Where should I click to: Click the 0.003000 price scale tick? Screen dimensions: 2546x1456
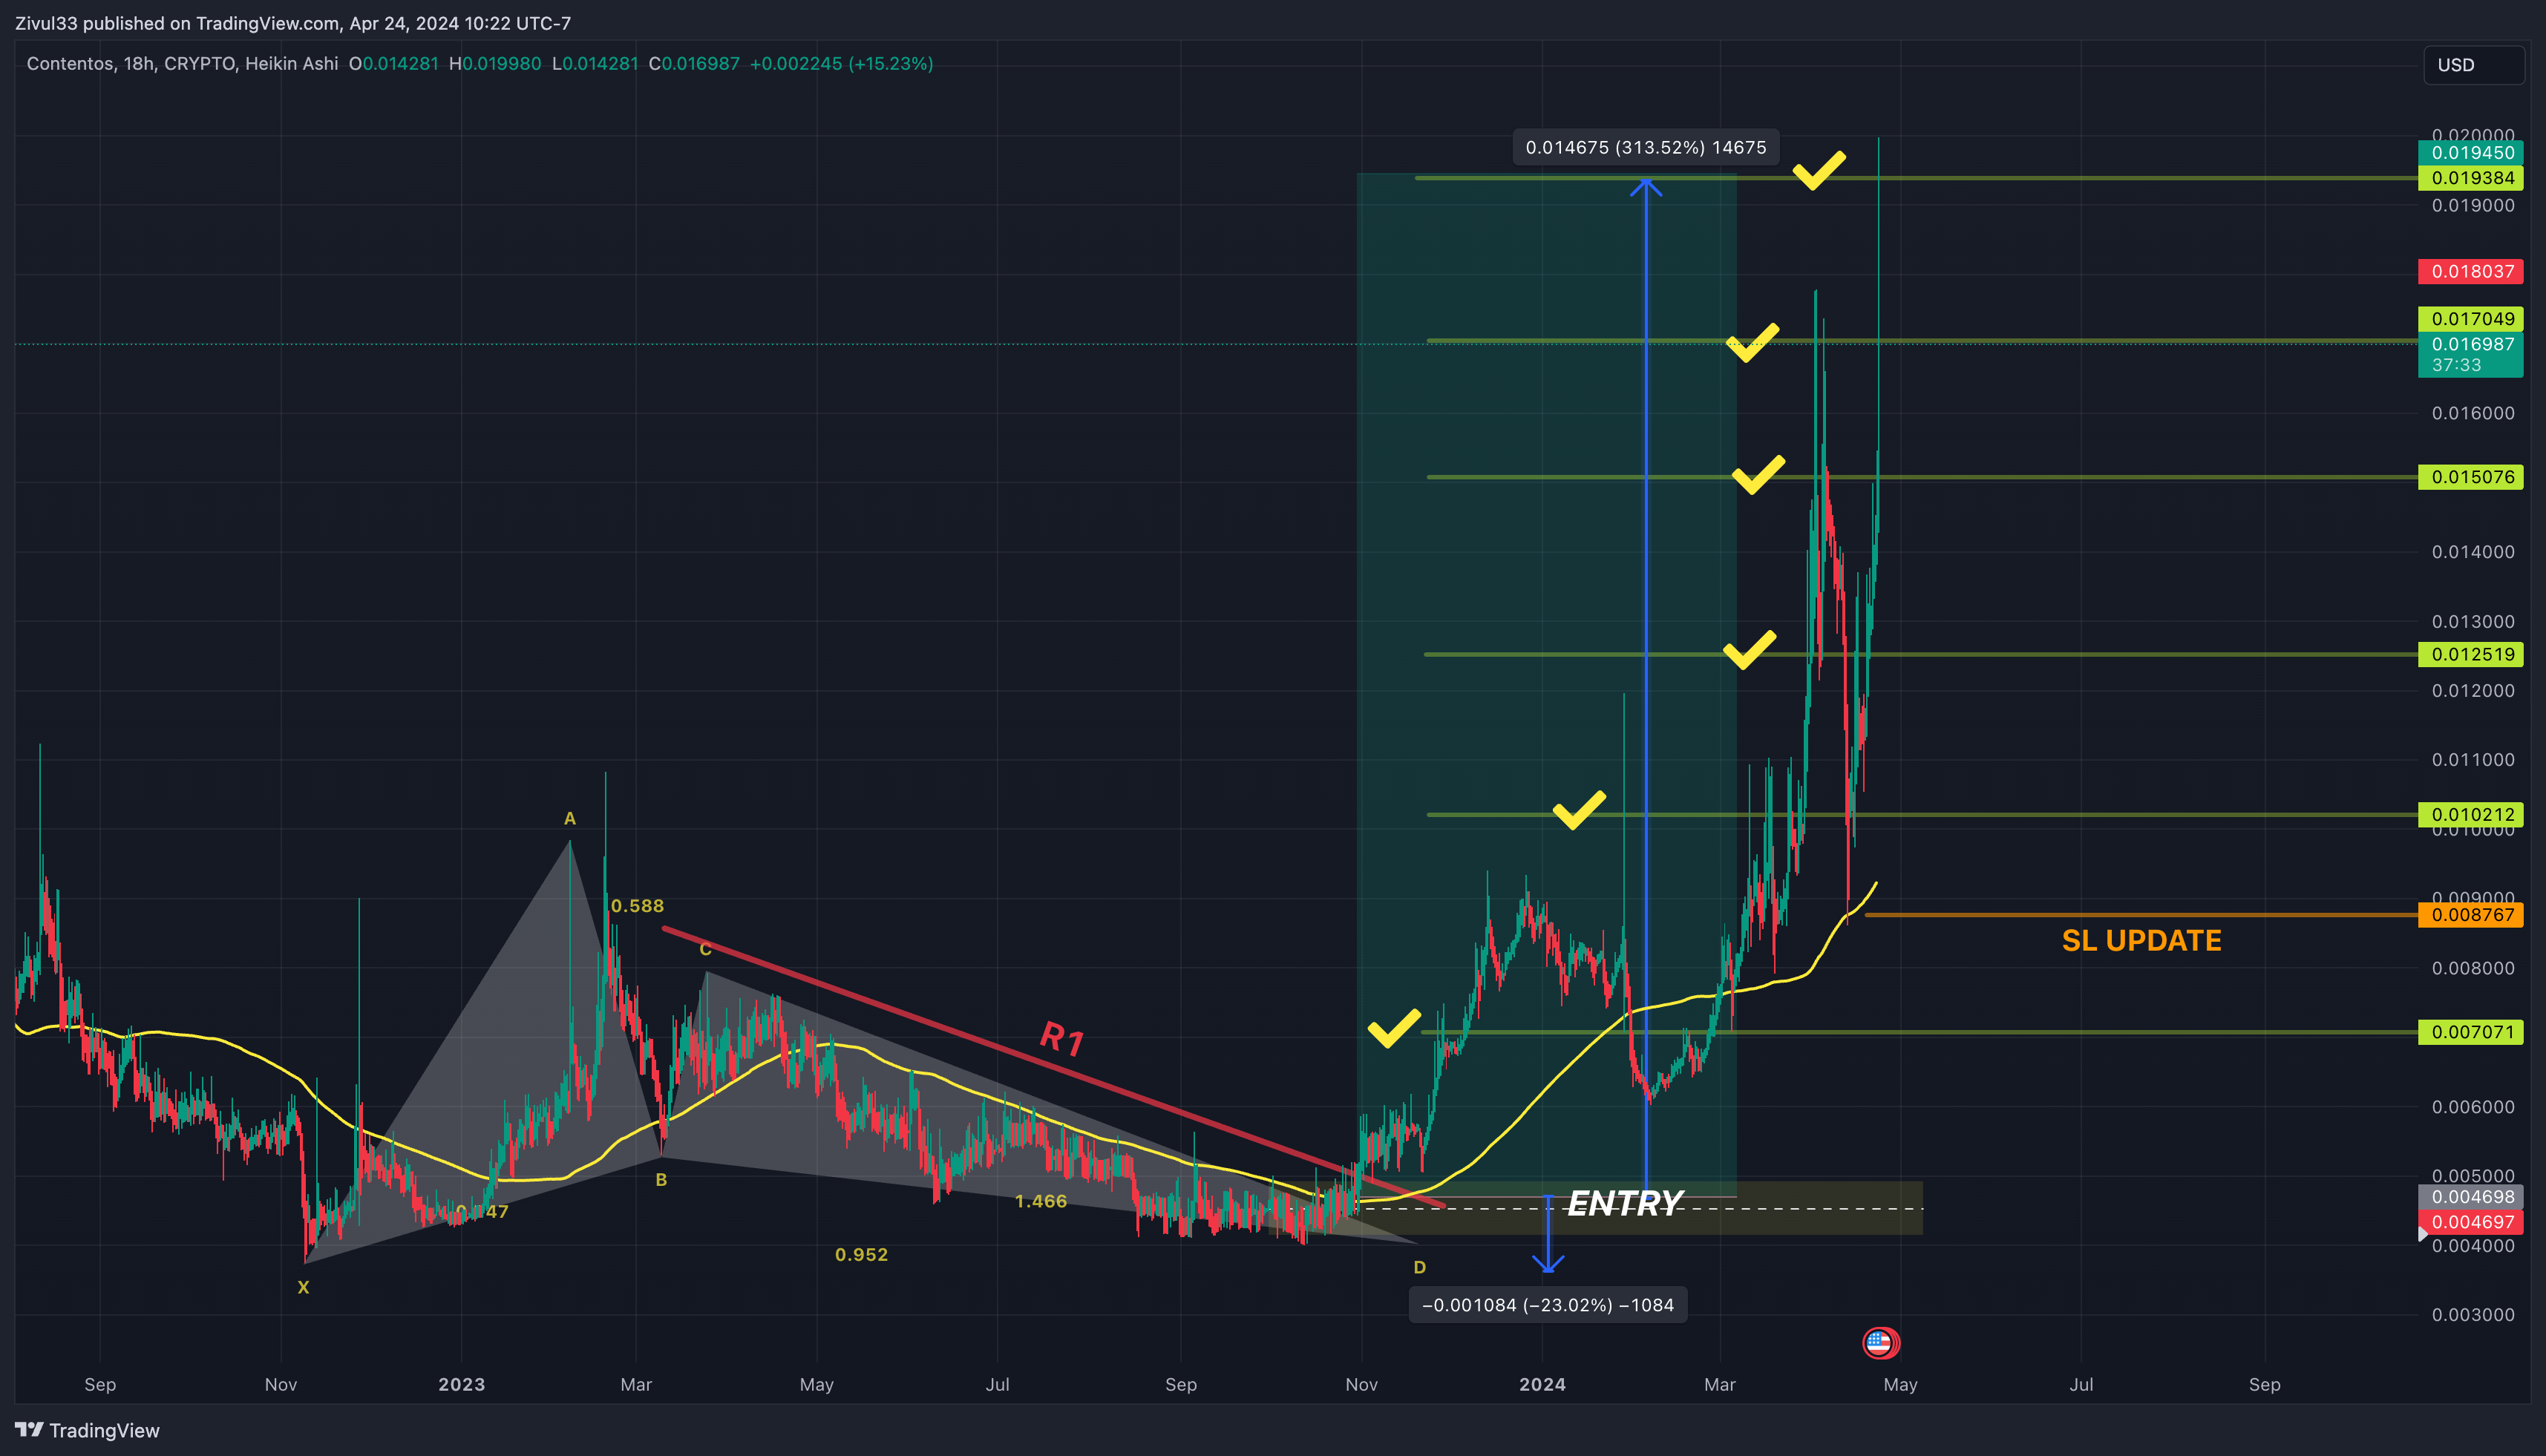point(2472,1314)
